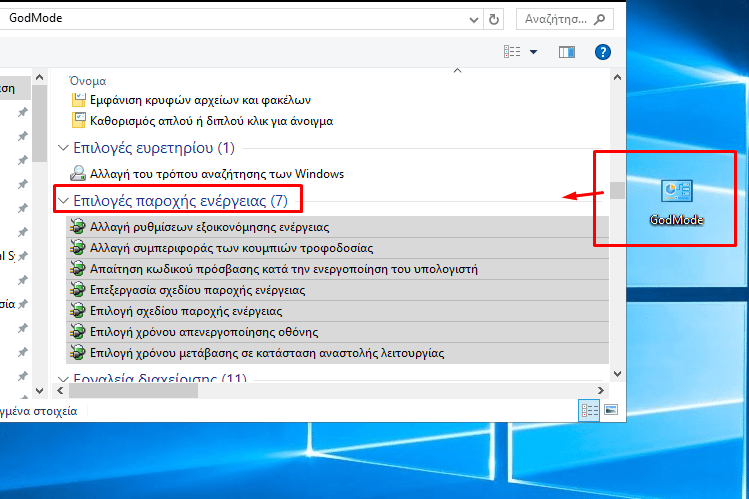
Task: Click the indexing search icon beside Αλλαγή του τρόπου
Action: tap(78, 173)
